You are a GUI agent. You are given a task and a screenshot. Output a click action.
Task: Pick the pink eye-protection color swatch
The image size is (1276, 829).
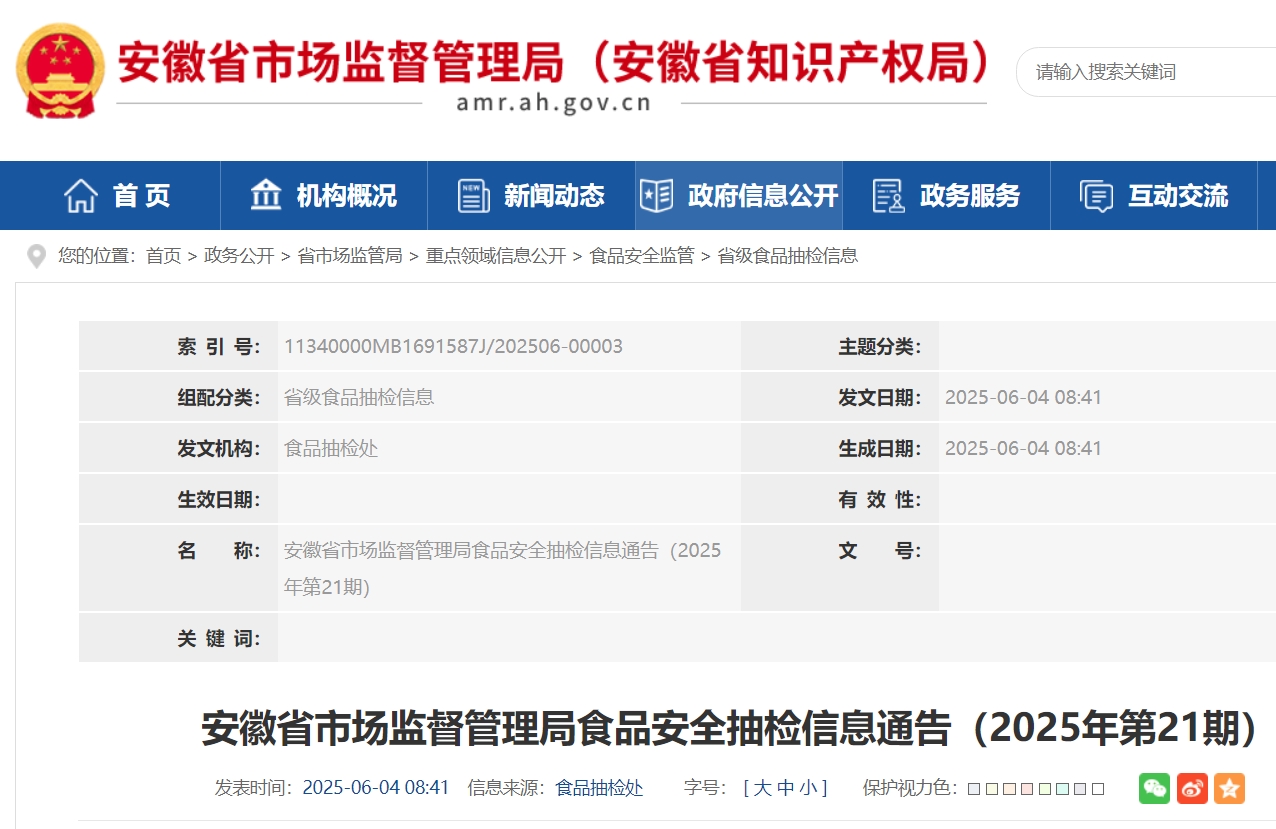[1027, 789]
